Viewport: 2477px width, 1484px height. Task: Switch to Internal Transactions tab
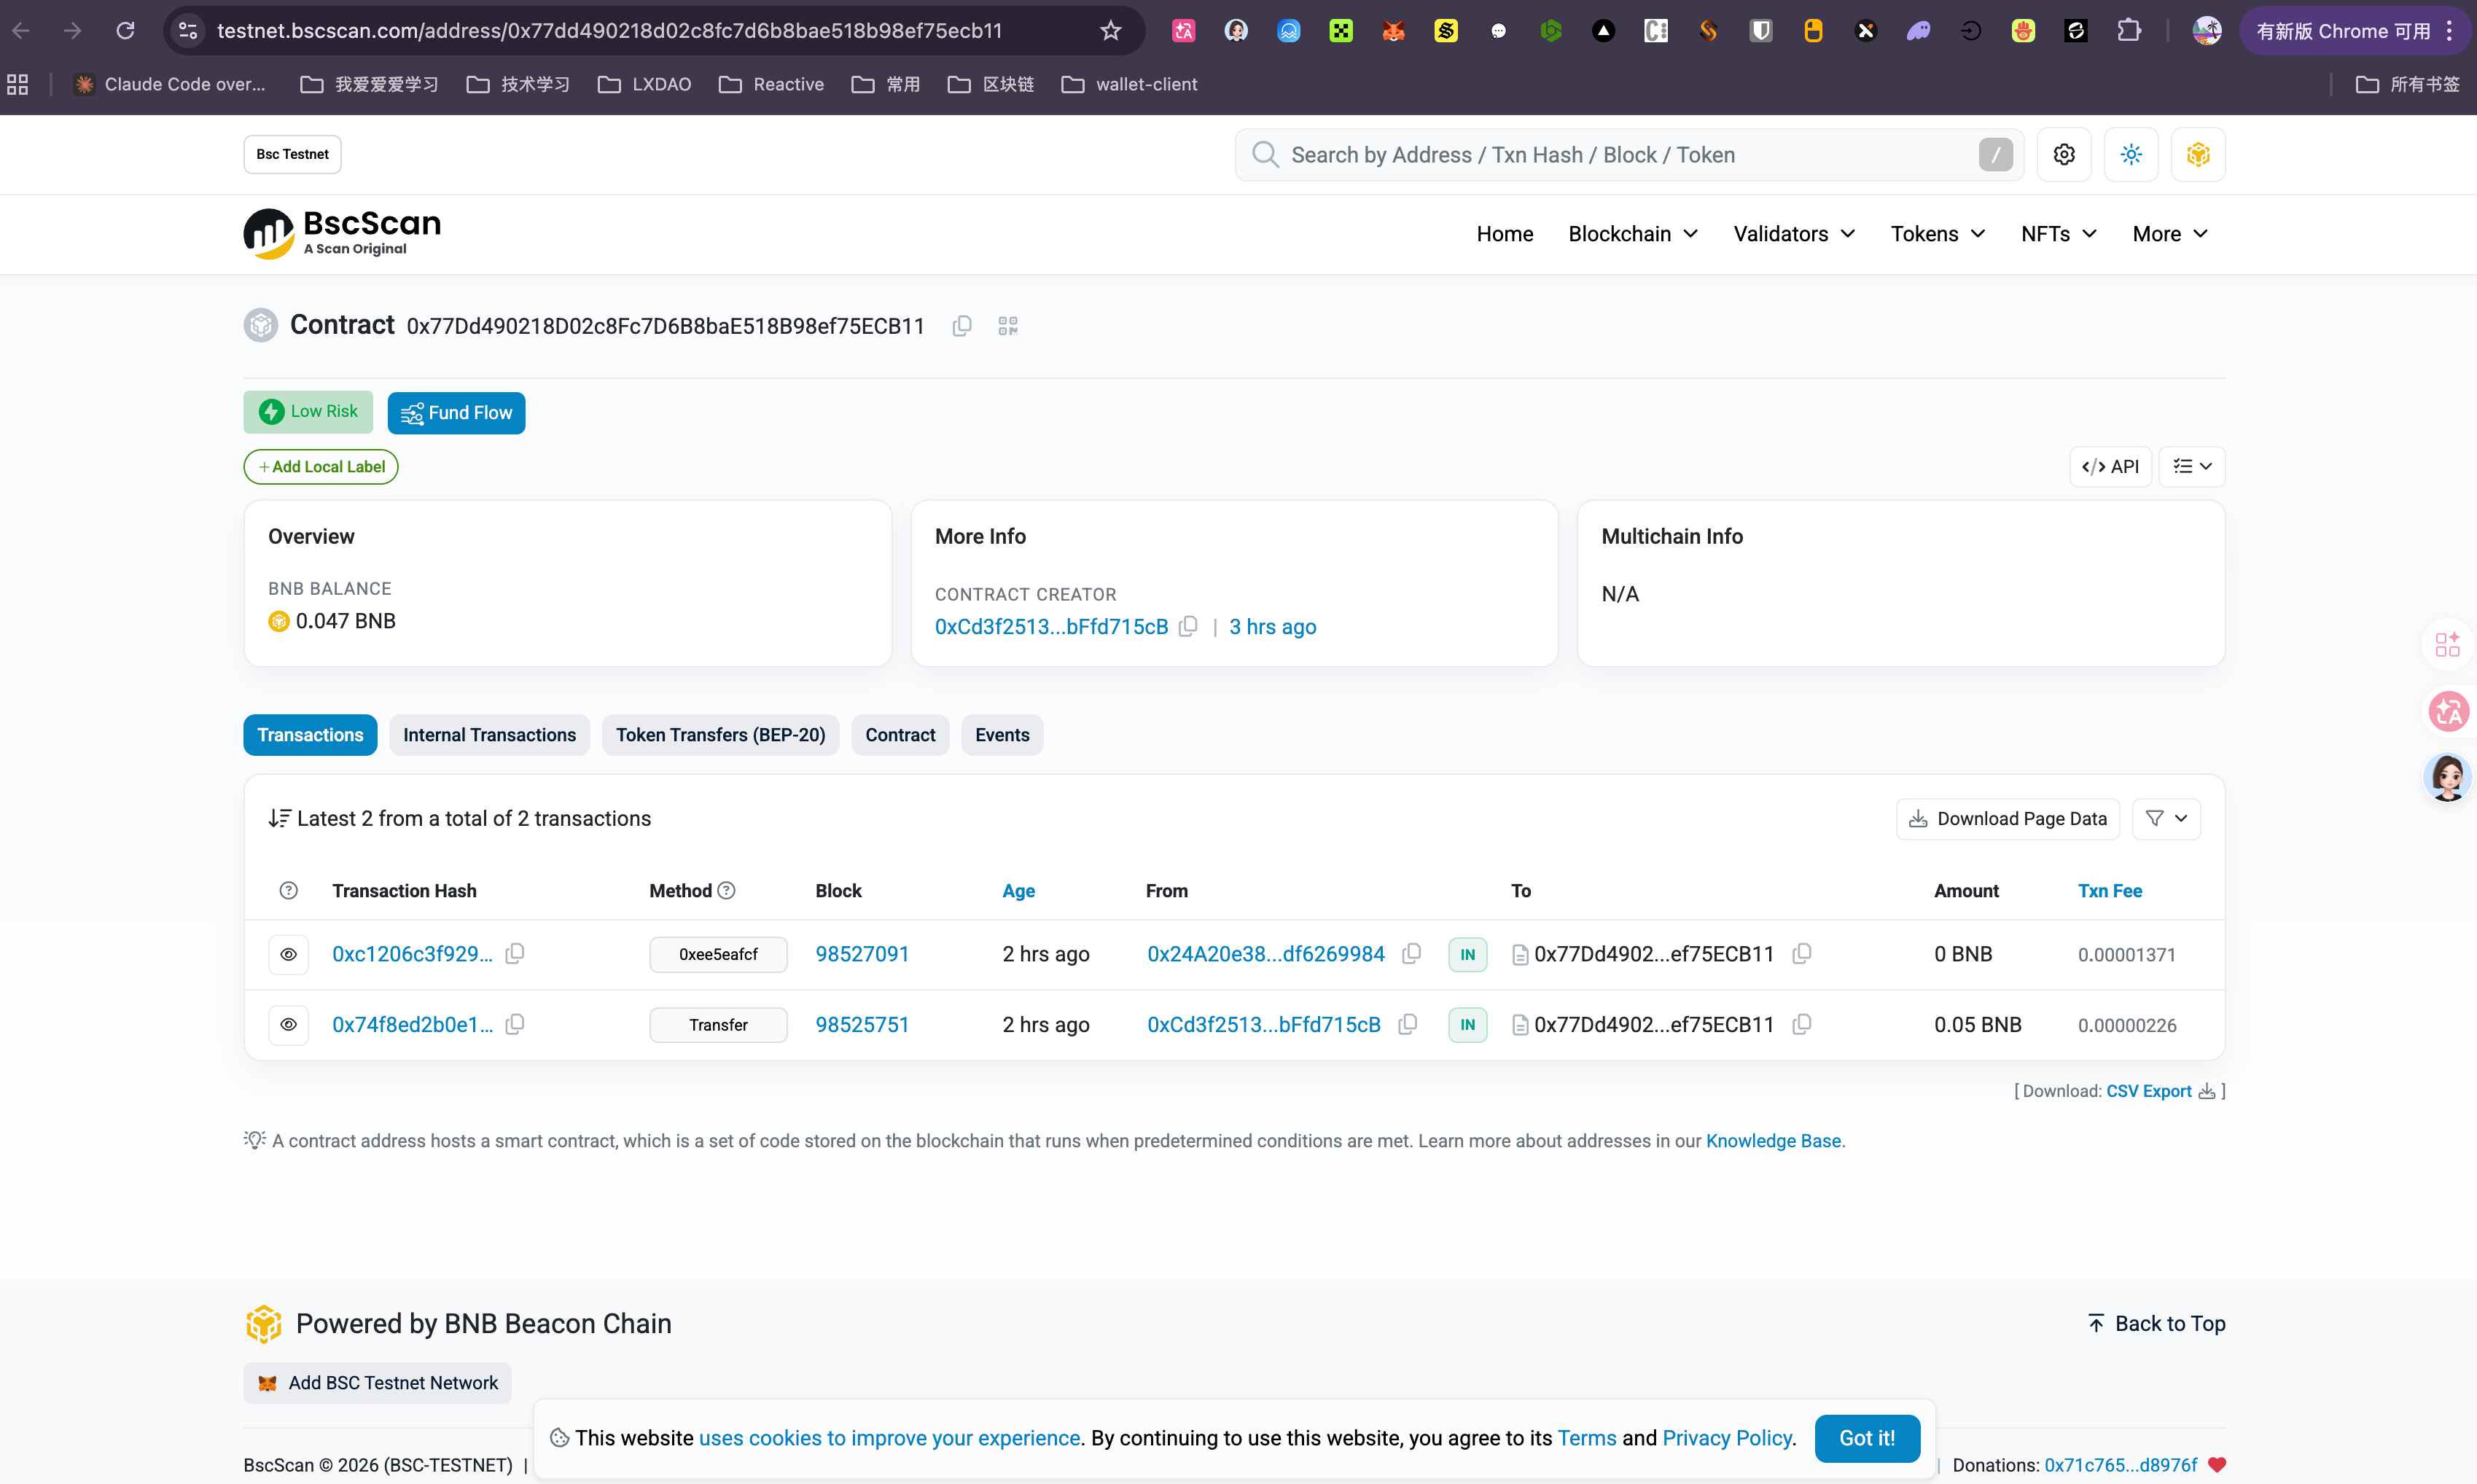pyautogui.click(x=489, y=735)
